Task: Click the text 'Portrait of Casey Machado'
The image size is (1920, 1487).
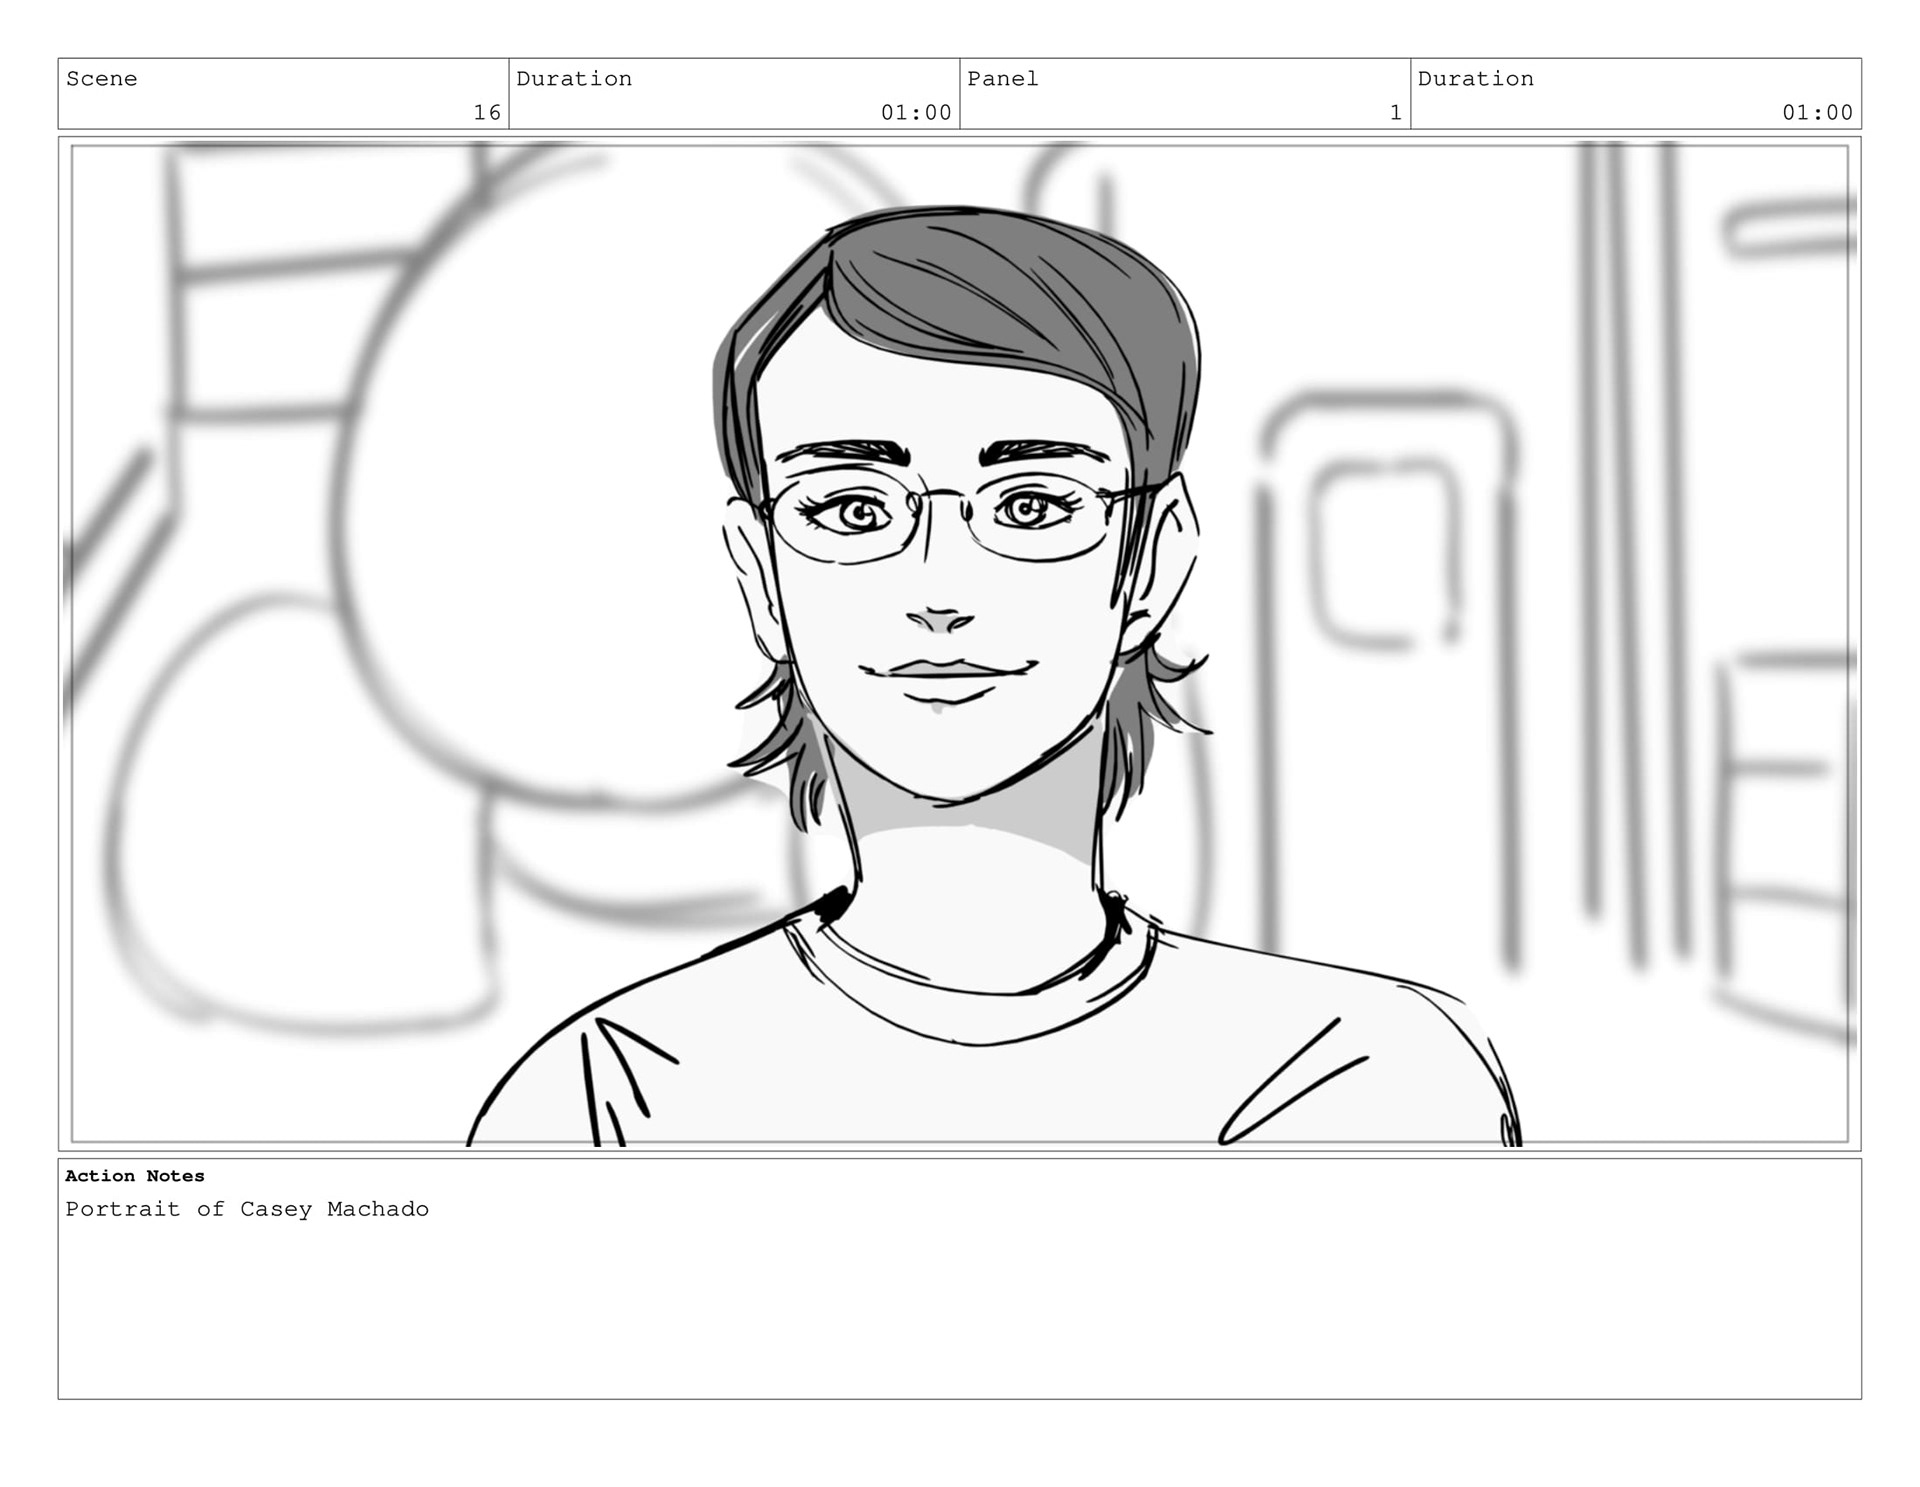Action: (247, 1209)
